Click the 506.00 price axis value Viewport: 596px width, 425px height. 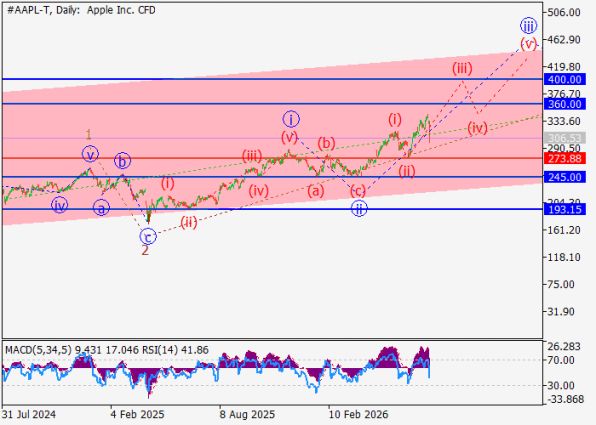click(564, 13)
